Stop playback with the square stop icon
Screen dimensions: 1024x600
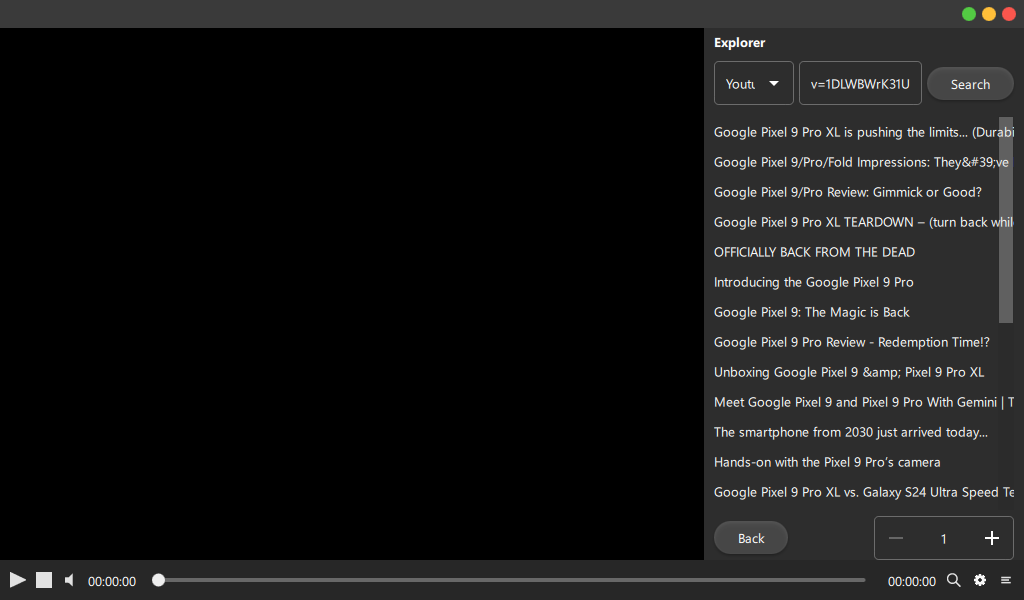(44, 580)
